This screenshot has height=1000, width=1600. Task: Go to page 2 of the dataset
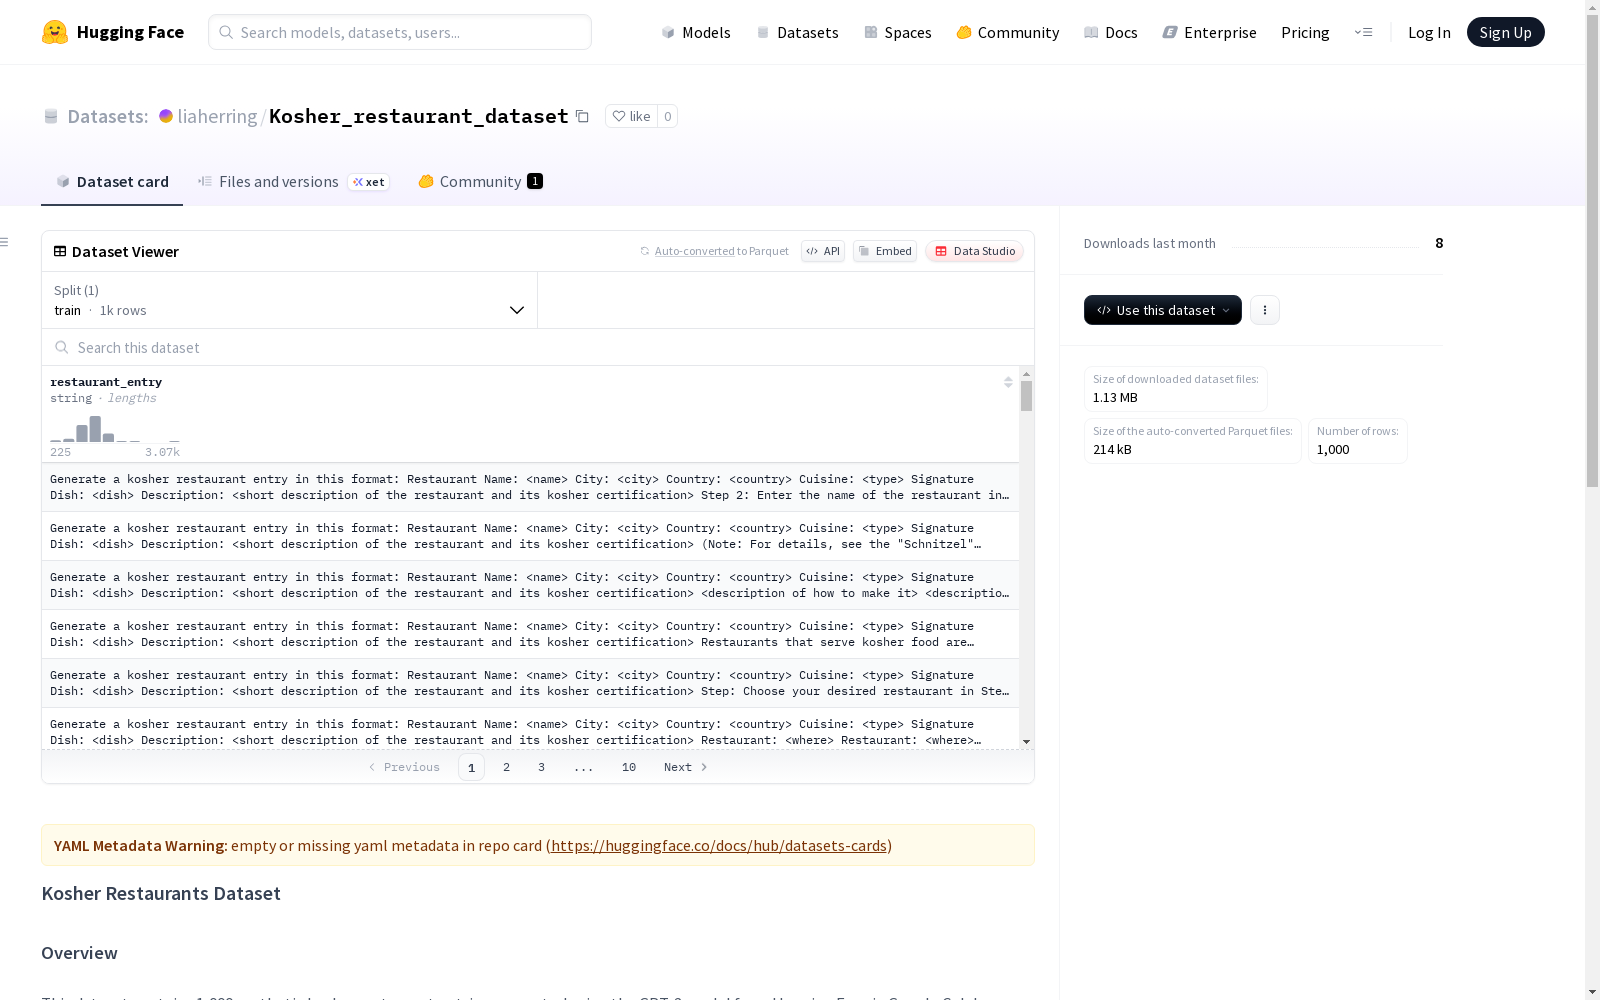[507, 767]
